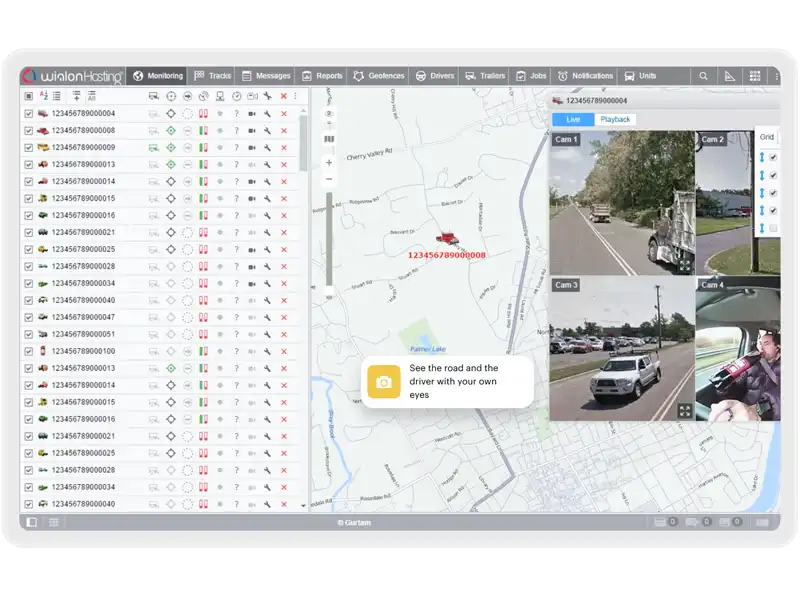Uncheck the checkbox for unit 123456789000051
The image size is (800, 600).
tap(29, 334)
